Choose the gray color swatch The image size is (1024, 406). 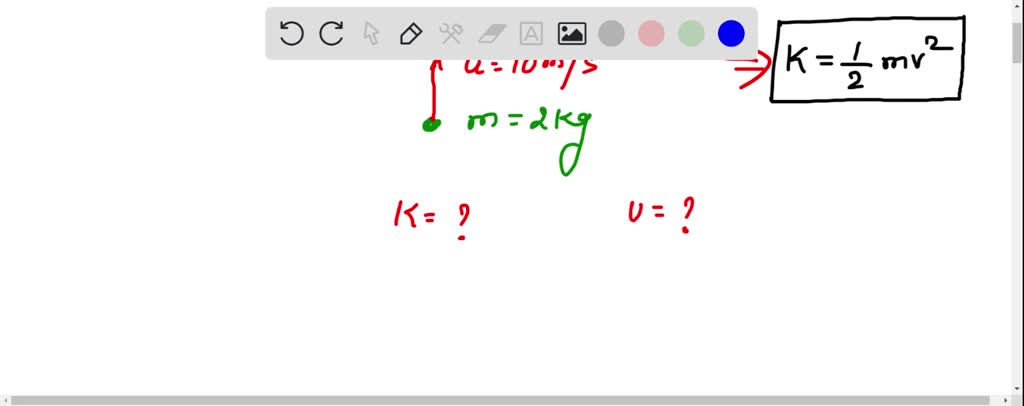[x=611, y=33]
